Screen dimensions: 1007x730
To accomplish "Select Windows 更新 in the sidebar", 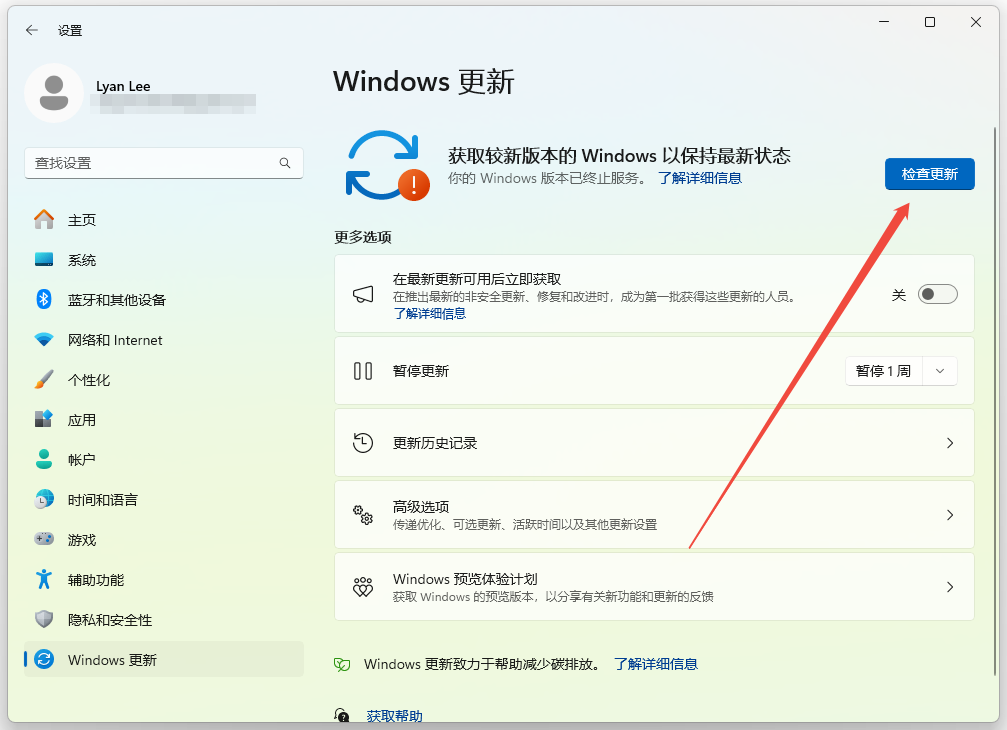I will [164, 659].
